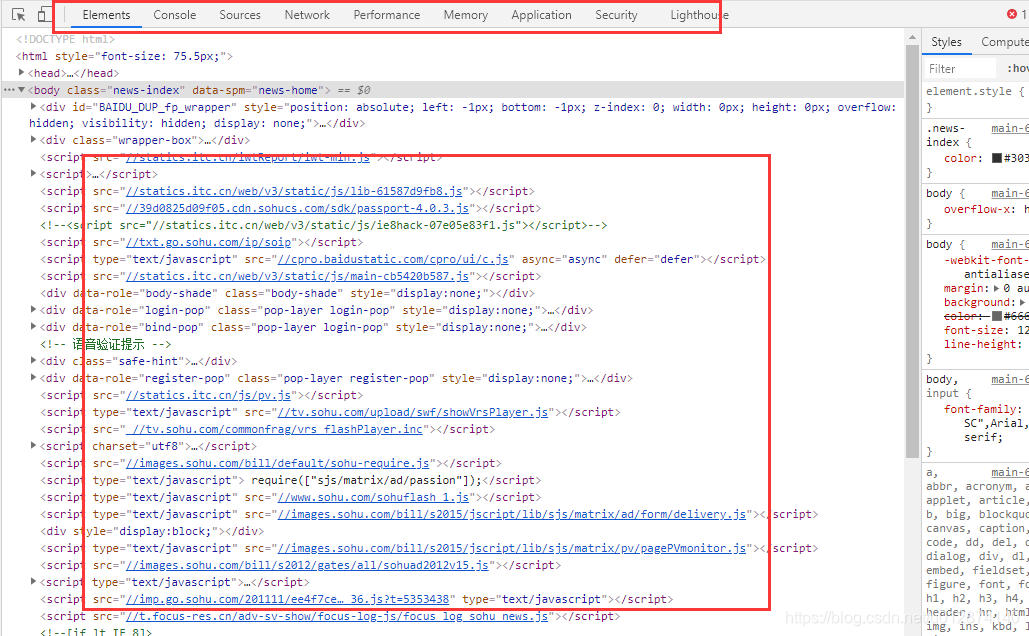Click the Elements panel scroll-up arrow
The height and width of the screenshot is (636, 1029).
tap(912, 38)
